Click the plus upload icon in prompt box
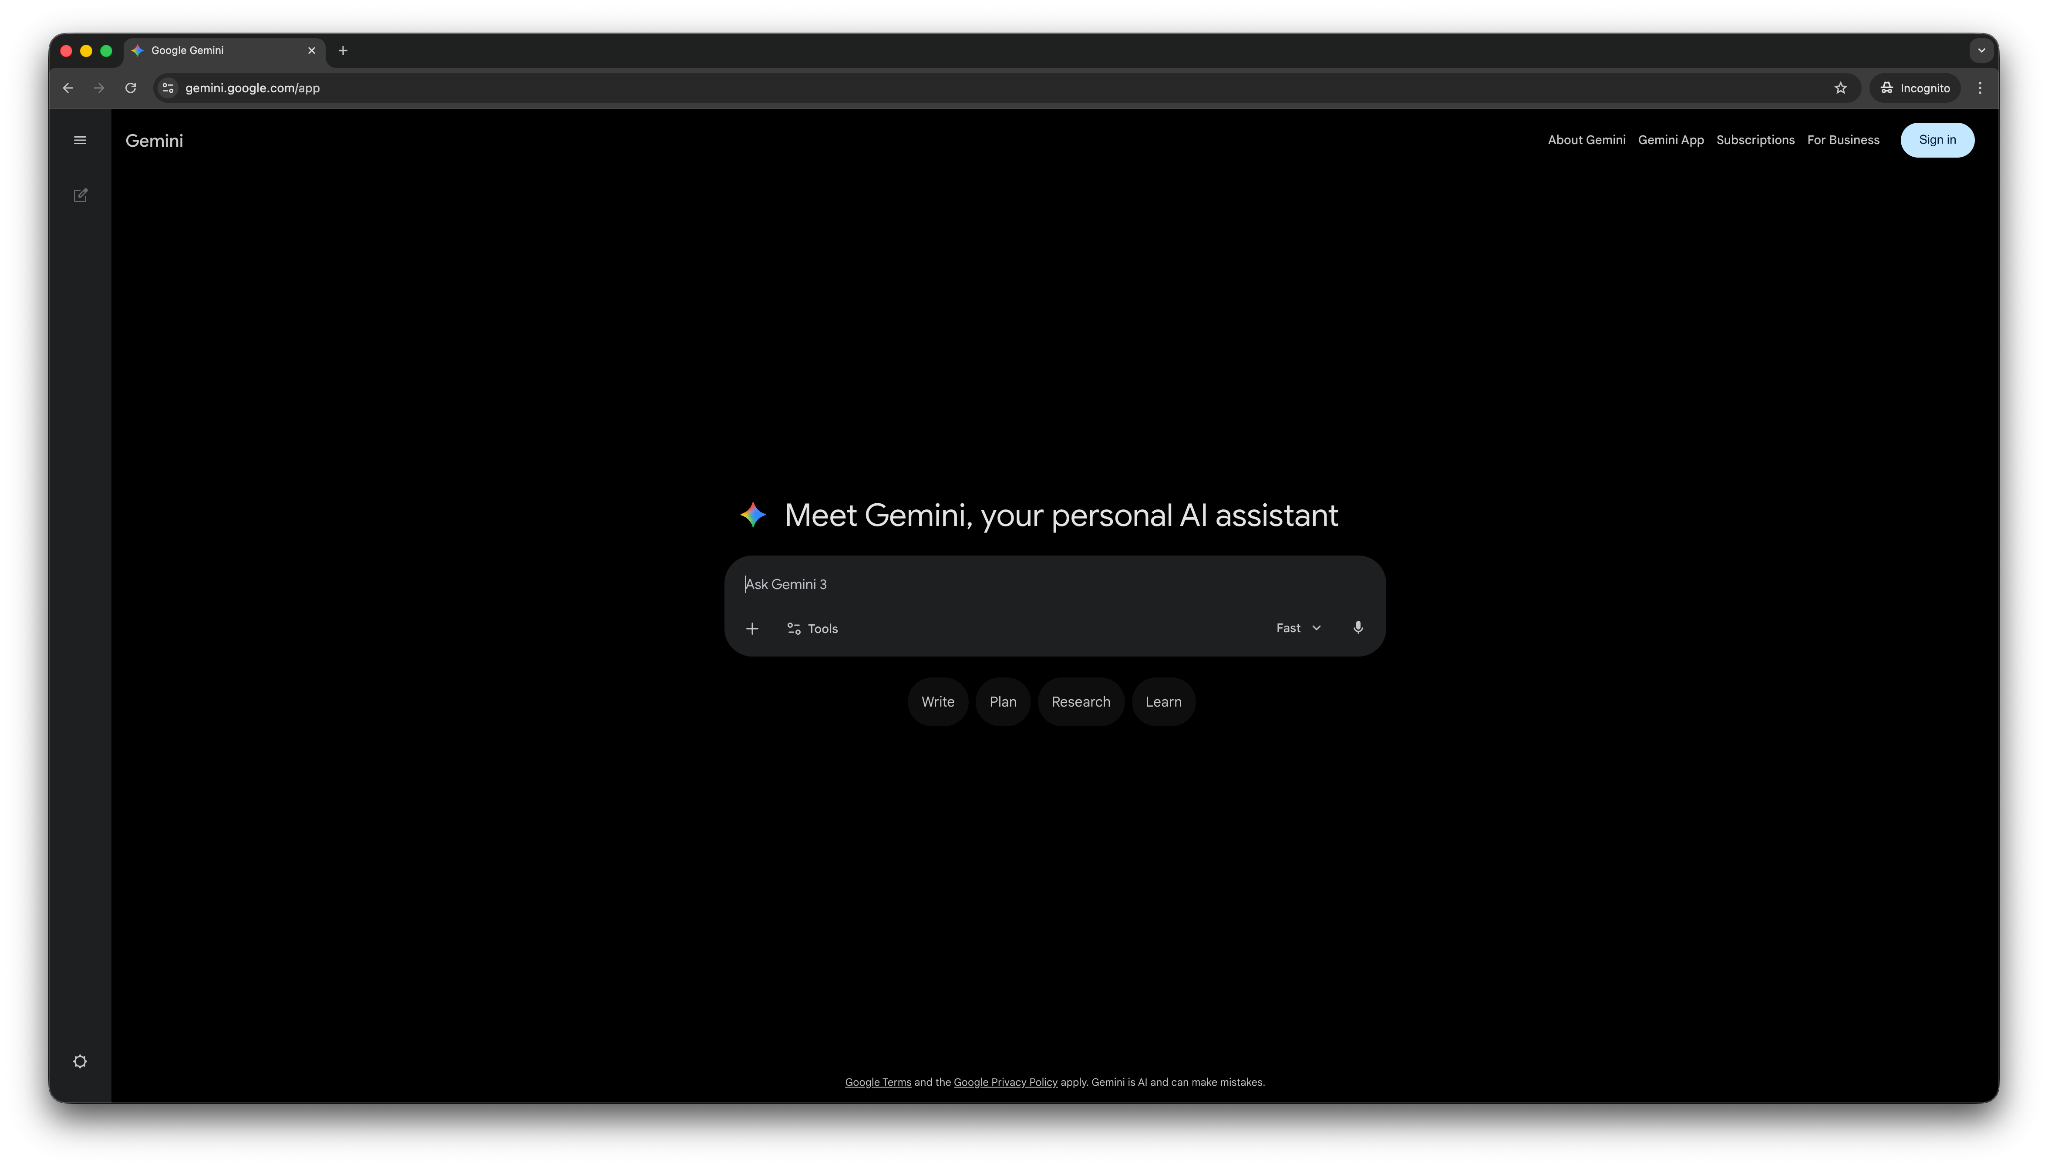This screenshot has width=2048, height=1168. [x=752, y=628]
